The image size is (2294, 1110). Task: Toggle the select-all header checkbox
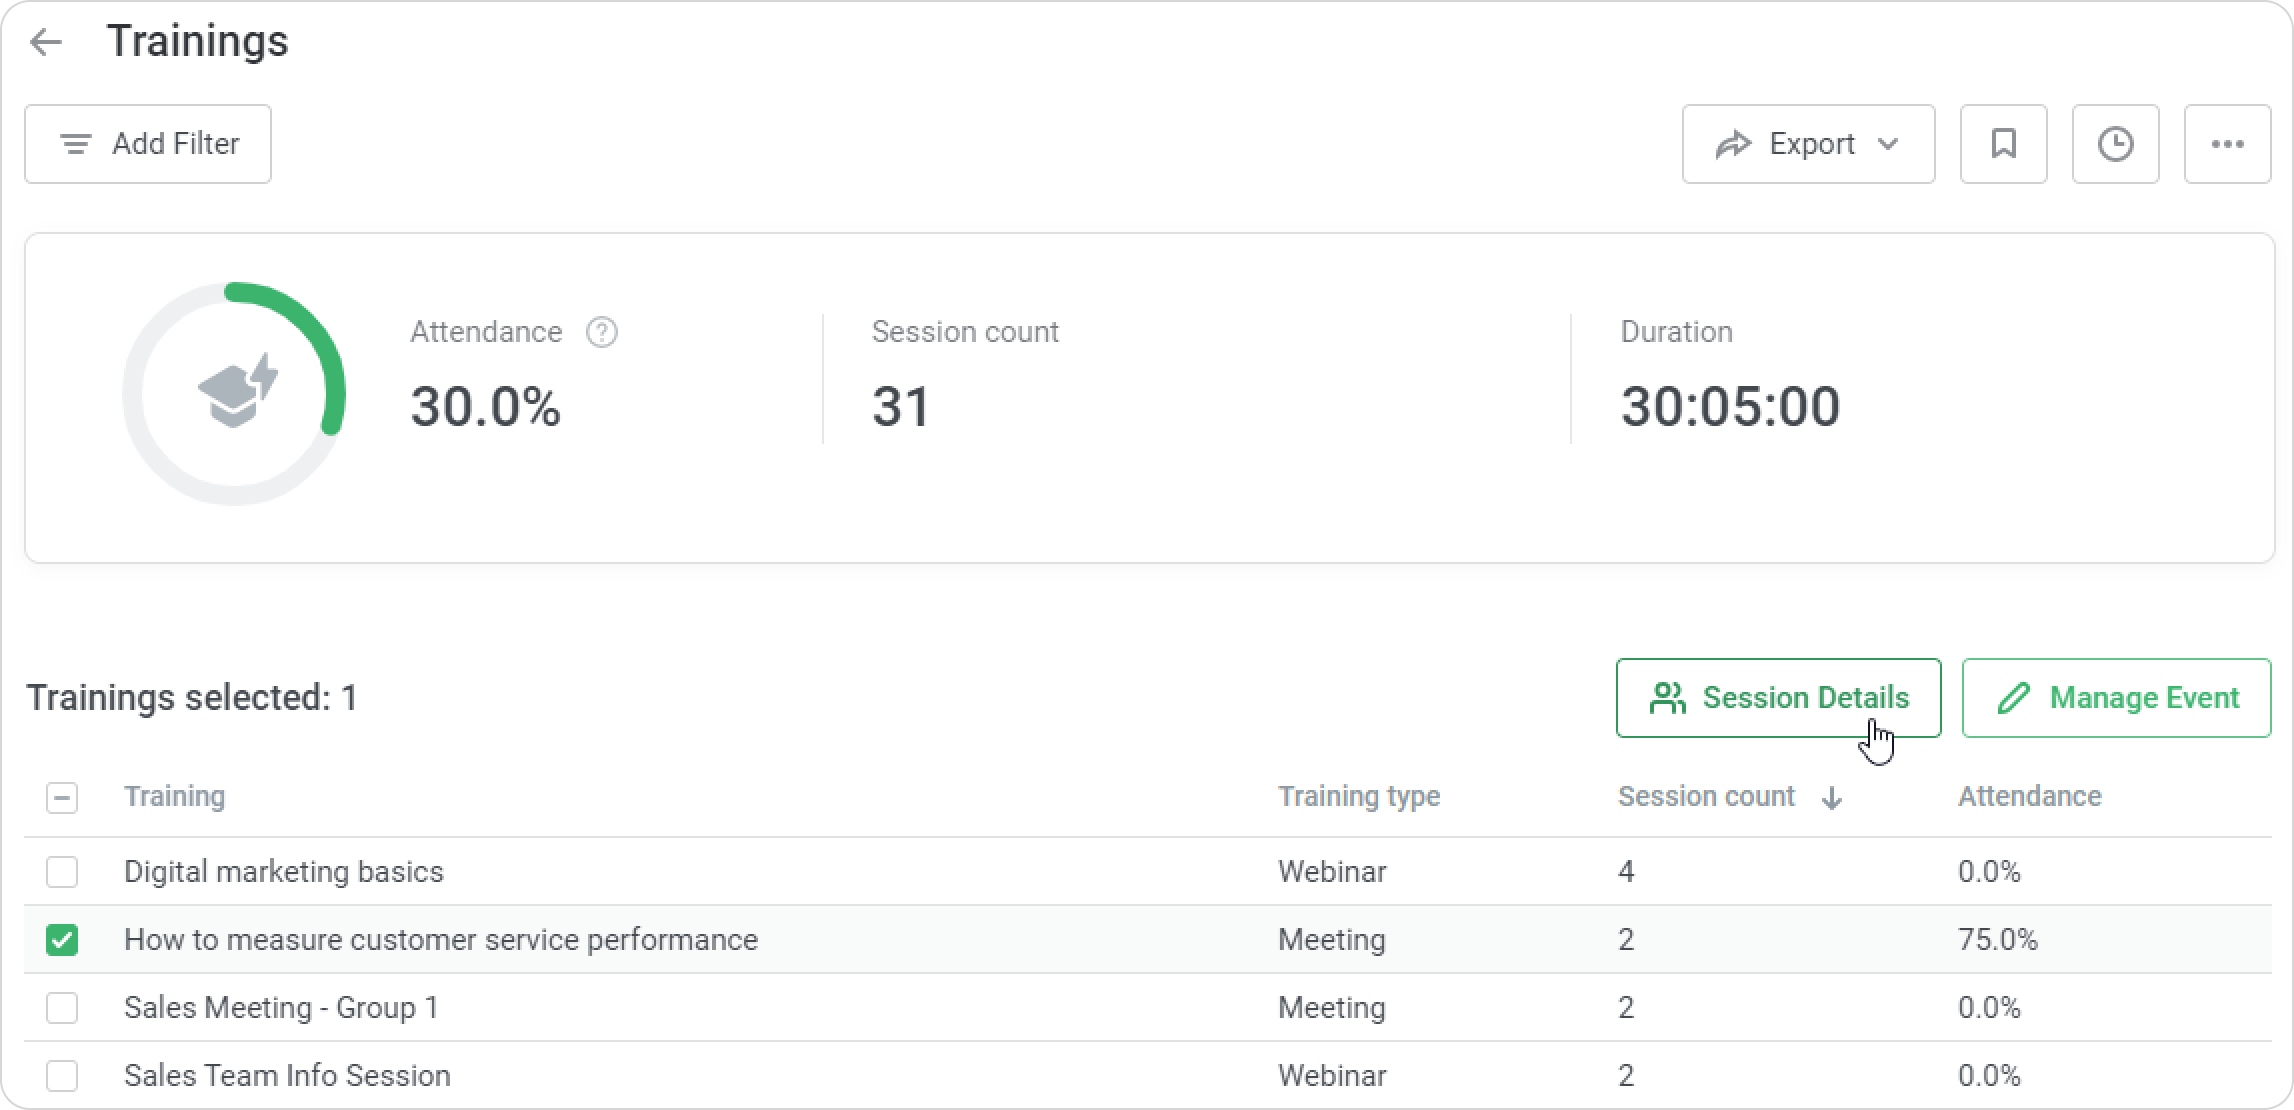[62, 798]
